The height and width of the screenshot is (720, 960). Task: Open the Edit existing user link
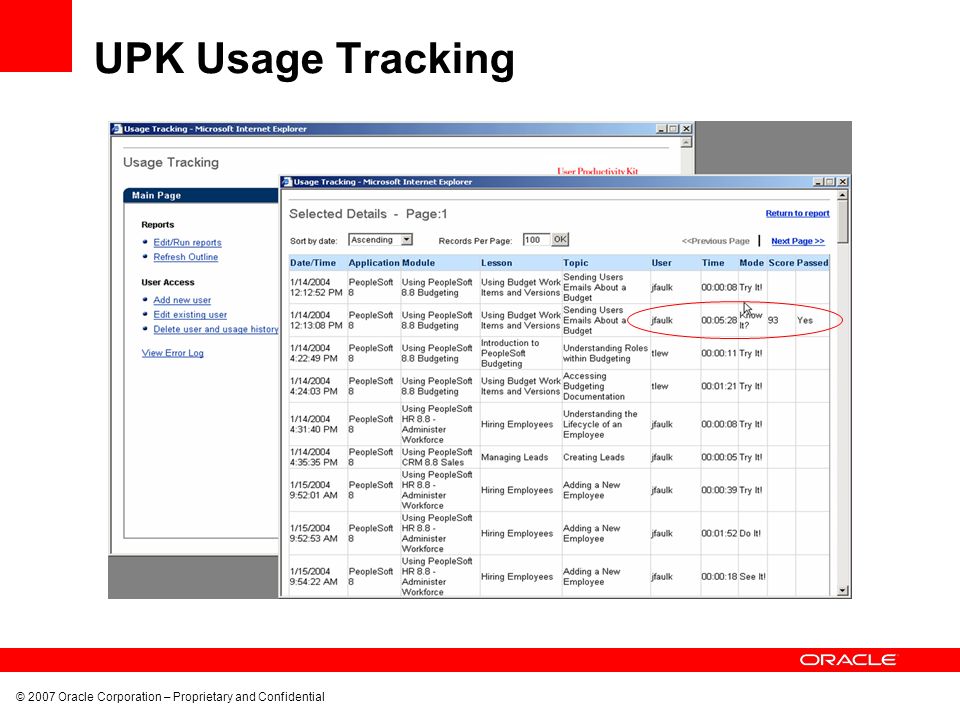click(190, 315)
